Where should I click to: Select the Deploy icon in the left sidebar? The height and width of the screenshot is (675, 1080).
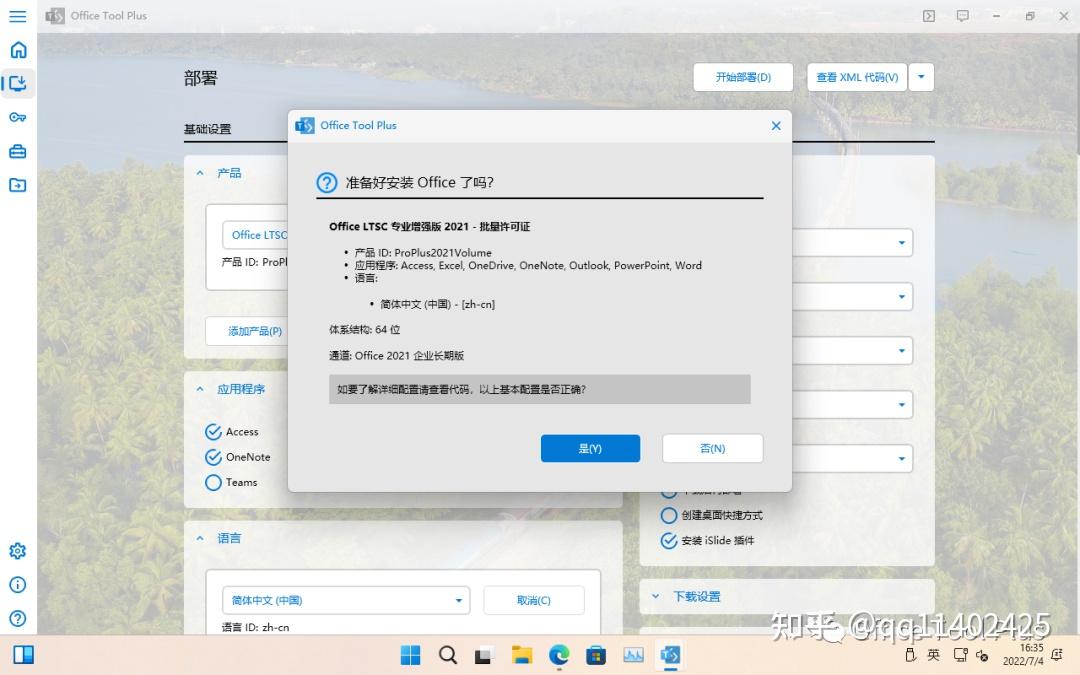[x=17, y=84]
